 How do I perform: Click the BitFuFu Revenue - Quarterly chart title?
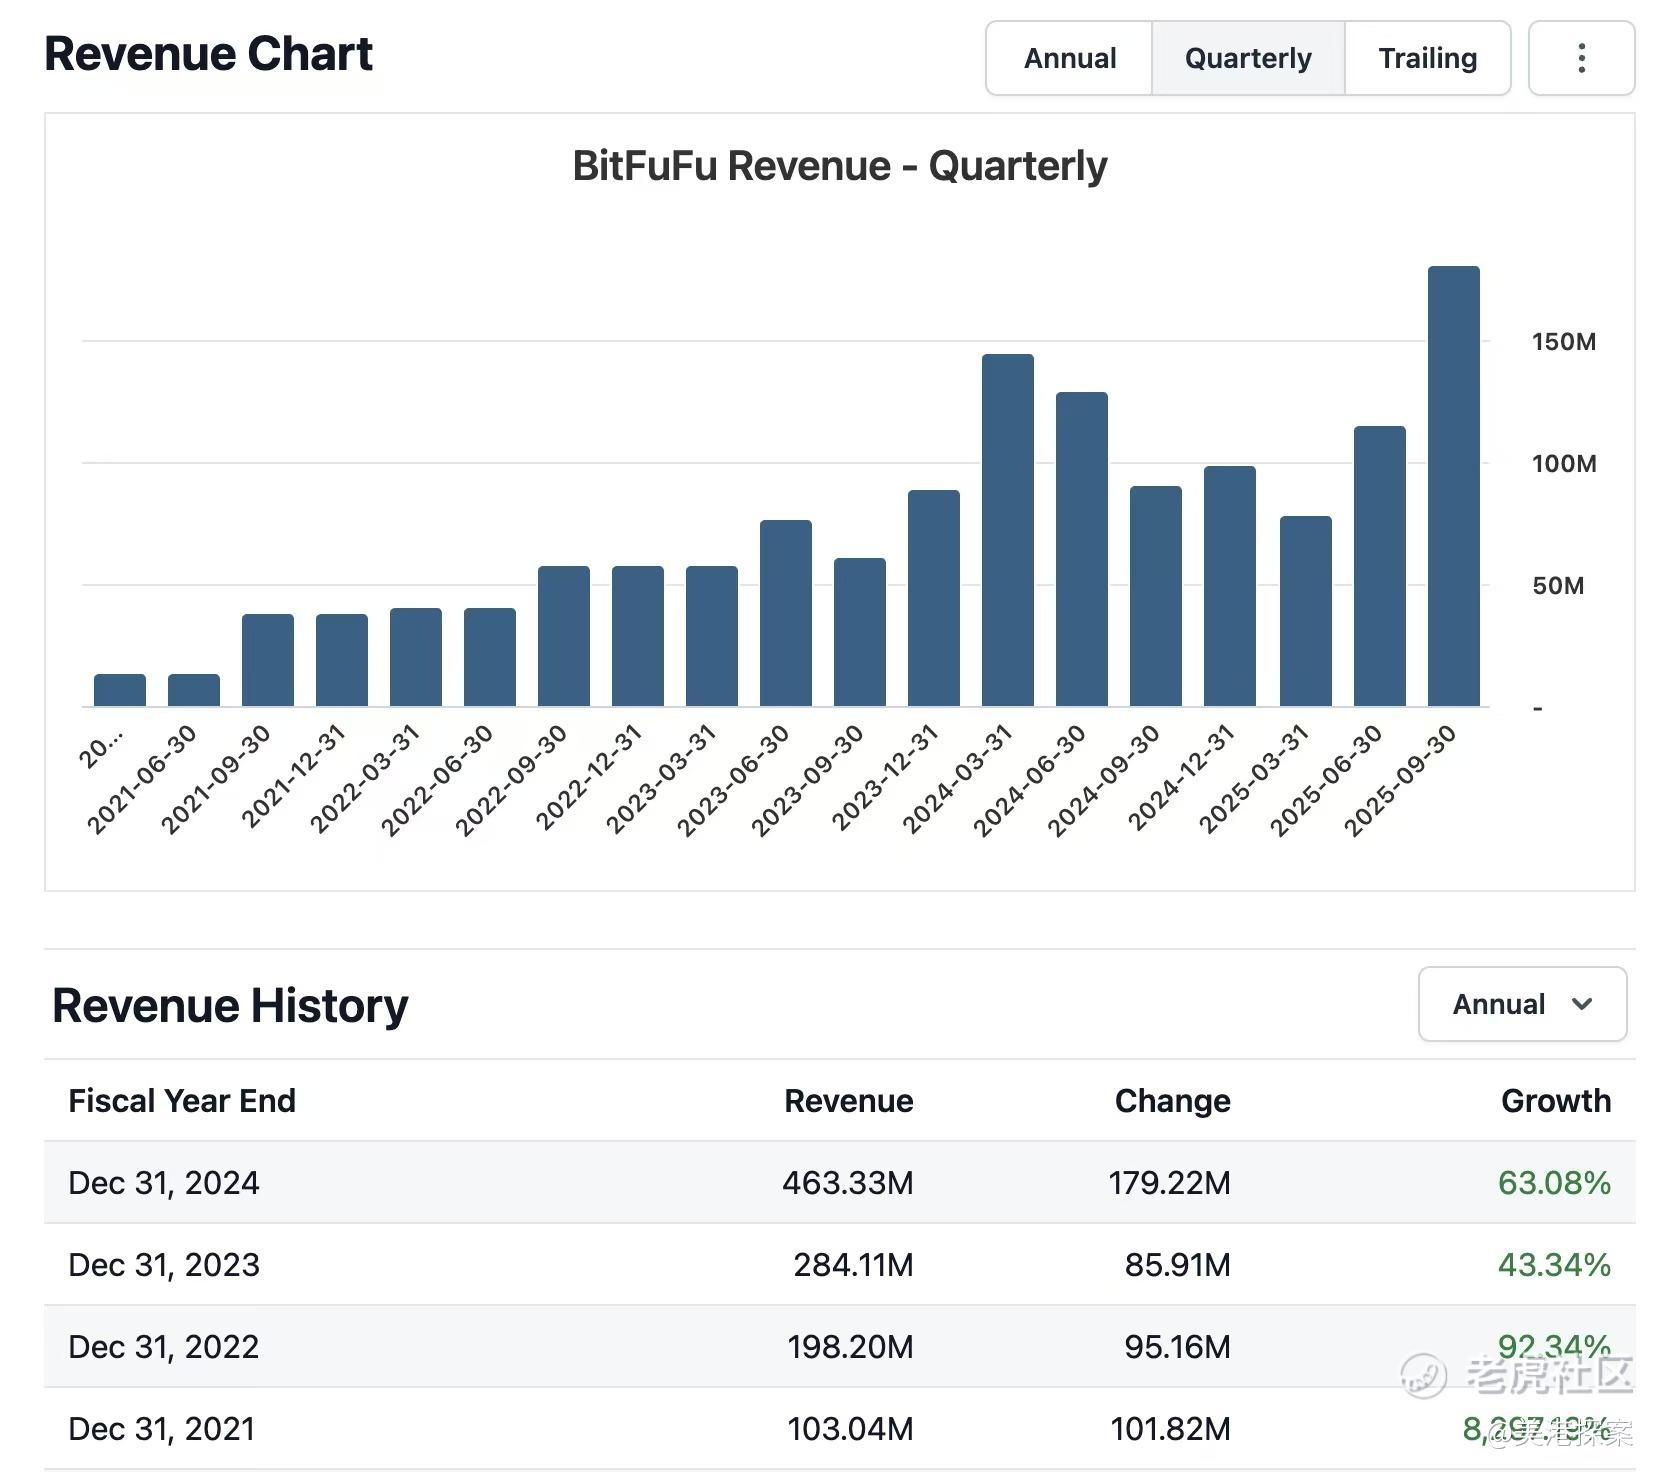coord(839,166)
